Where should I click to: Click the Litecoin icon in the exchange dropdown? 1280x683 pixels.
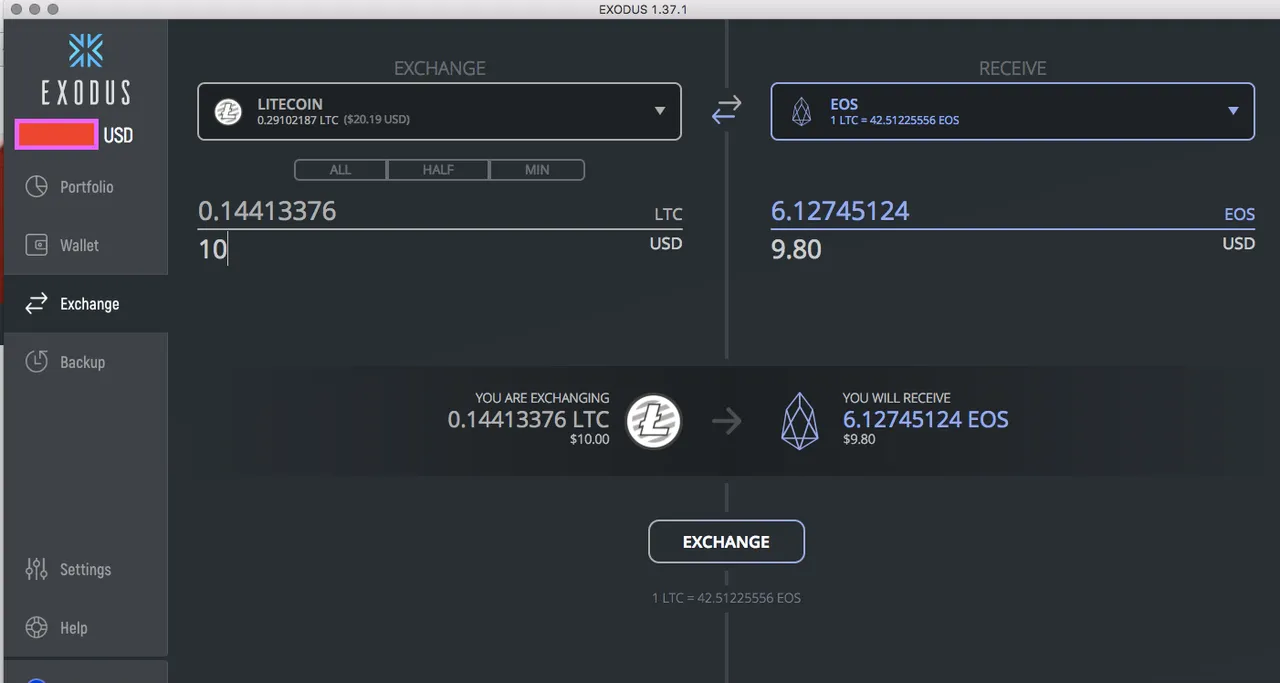pyautogui.click(x=229, y=111)
